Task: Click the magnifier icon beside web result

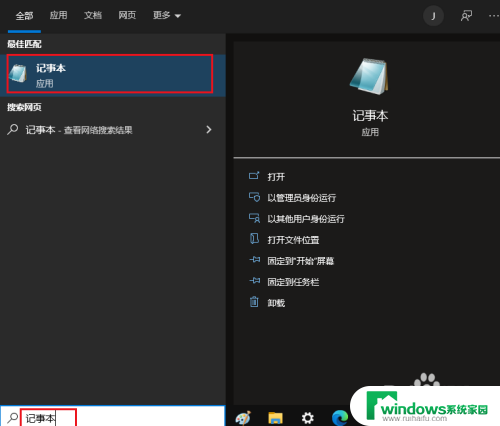Action: (x=13, y=129)
